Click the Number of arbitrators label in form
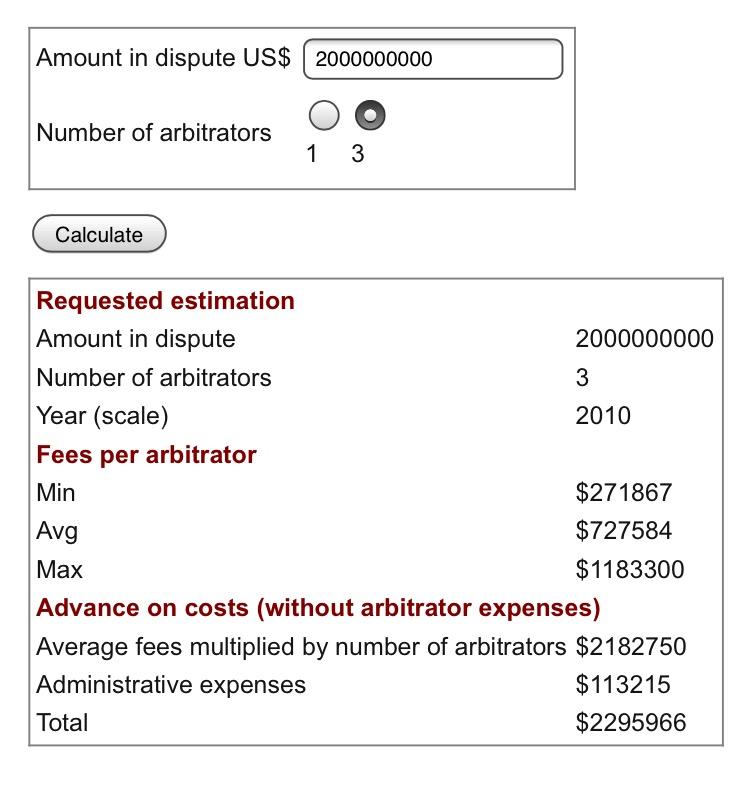The image size is (753, 787). tap(154, 133)
